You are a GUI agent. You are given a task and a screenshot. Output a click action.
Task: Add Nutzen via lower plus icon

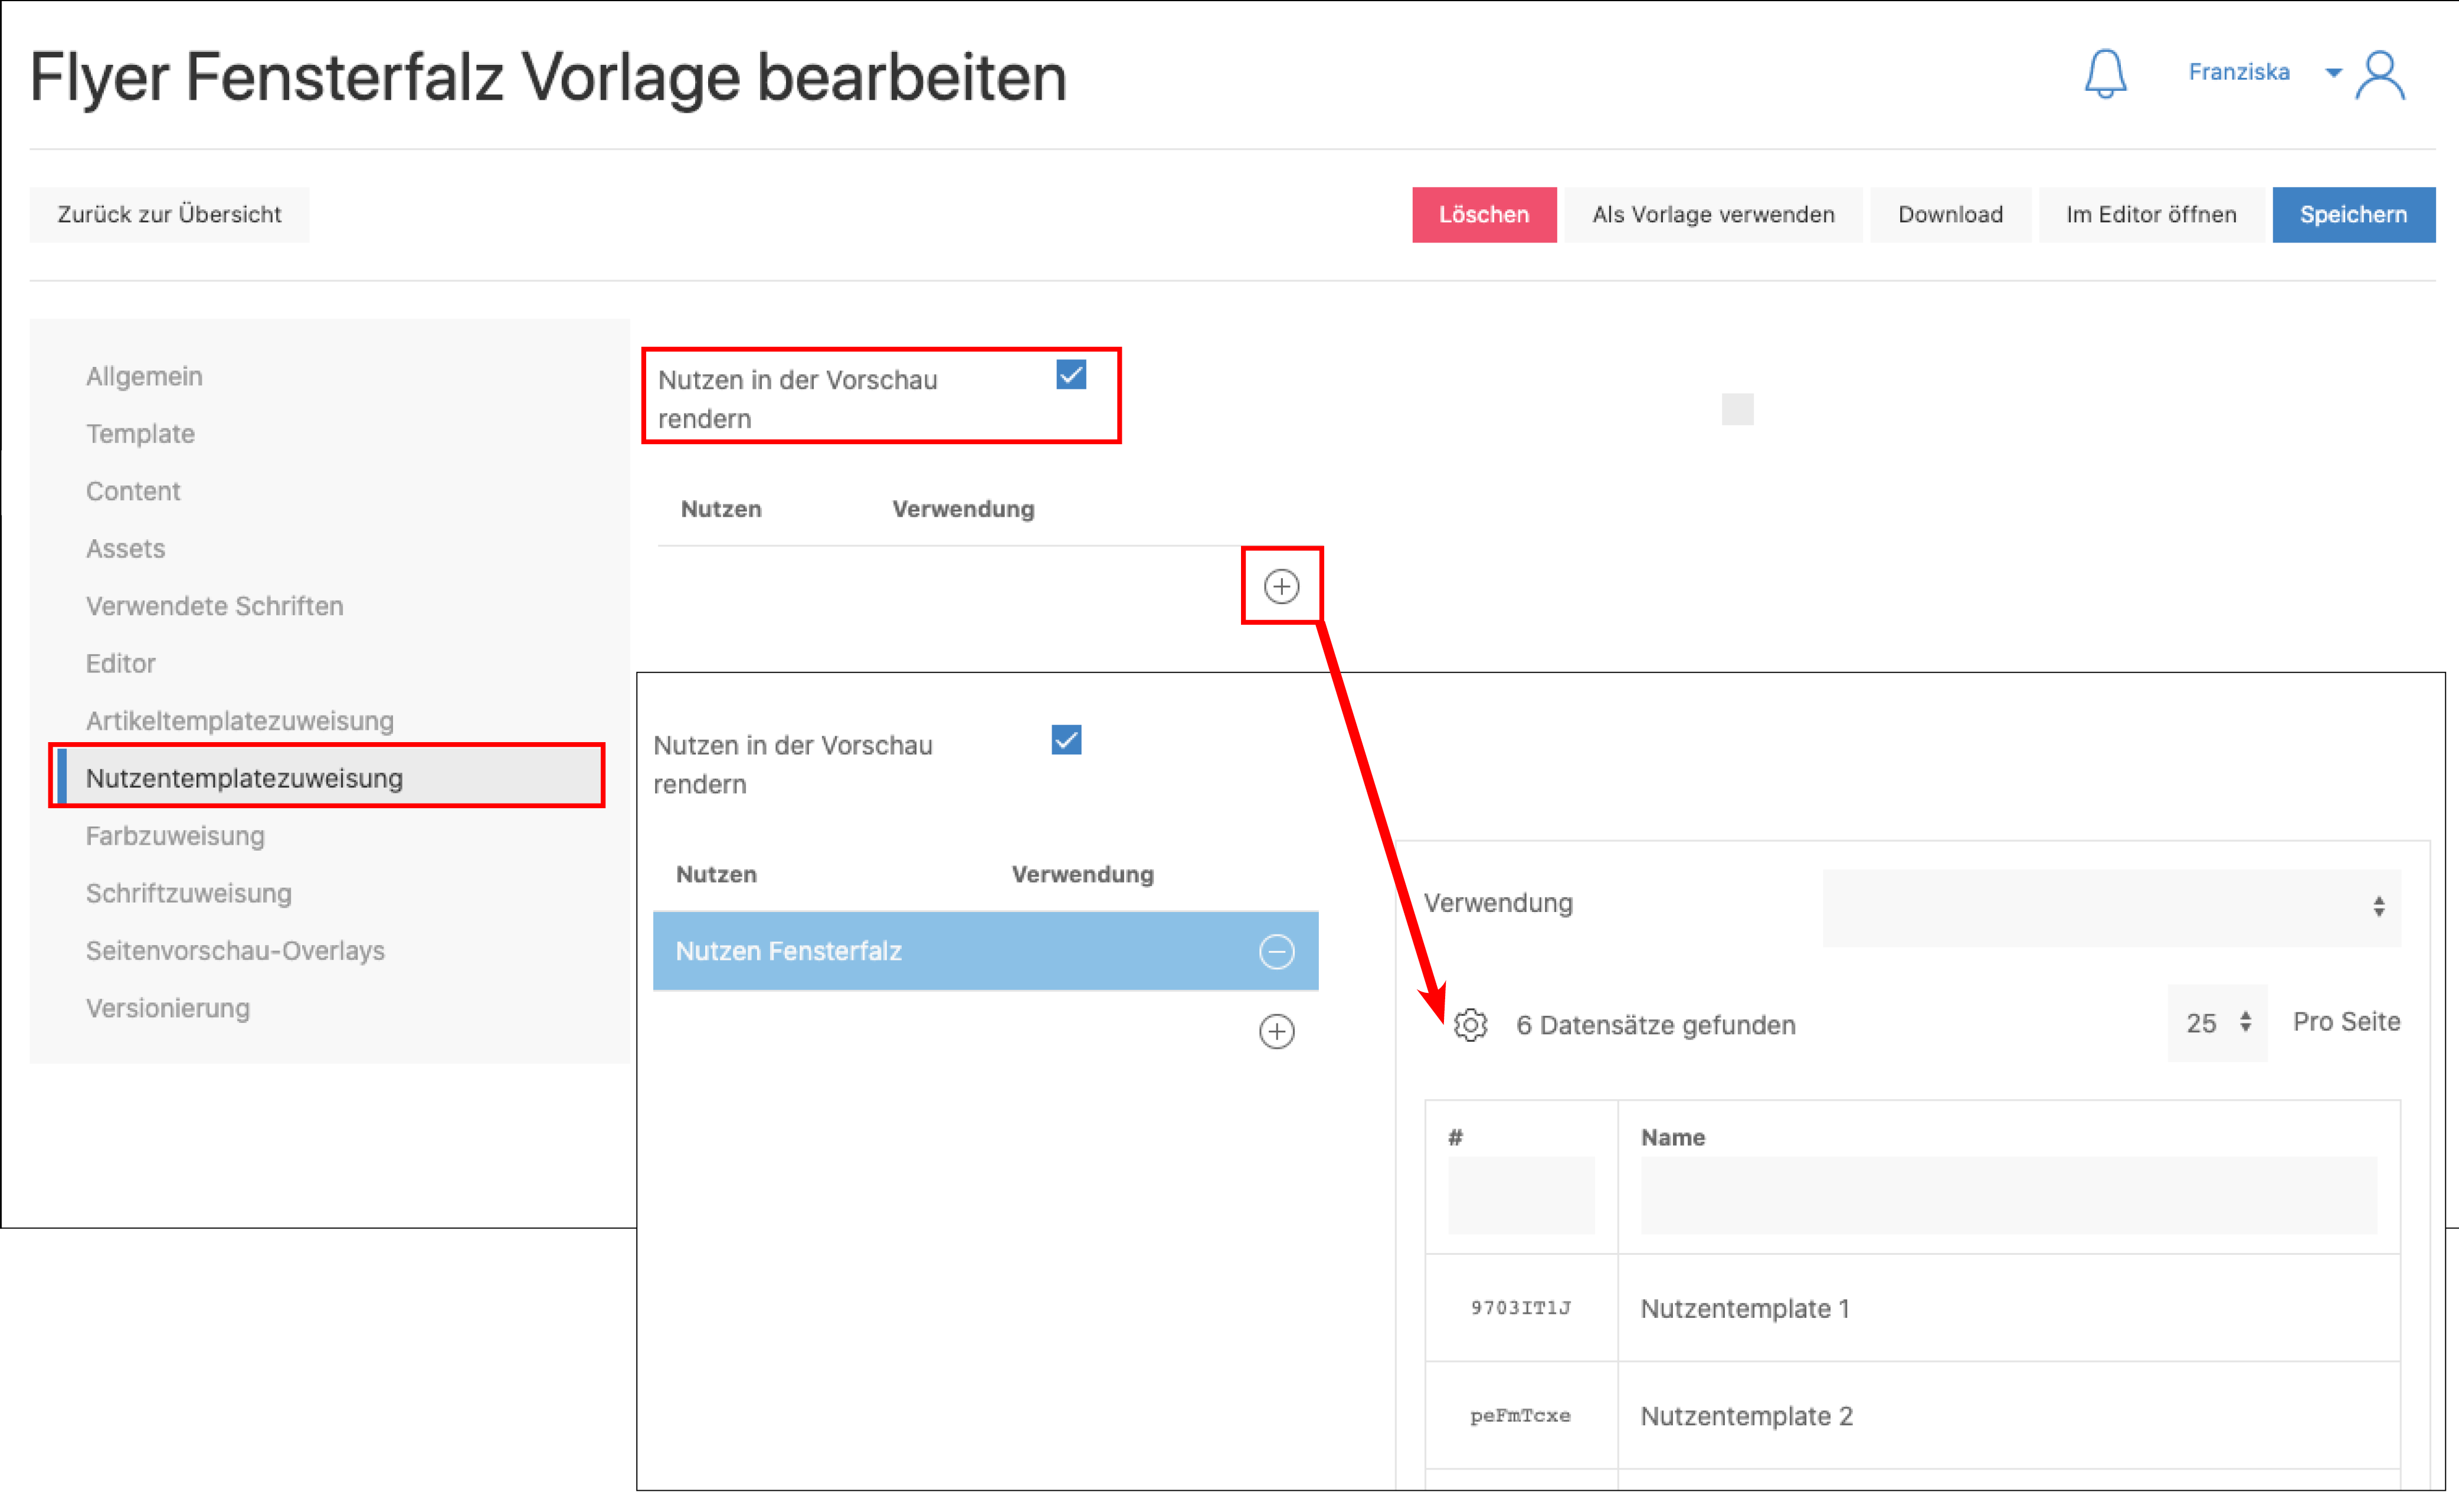(1276, 1031)
